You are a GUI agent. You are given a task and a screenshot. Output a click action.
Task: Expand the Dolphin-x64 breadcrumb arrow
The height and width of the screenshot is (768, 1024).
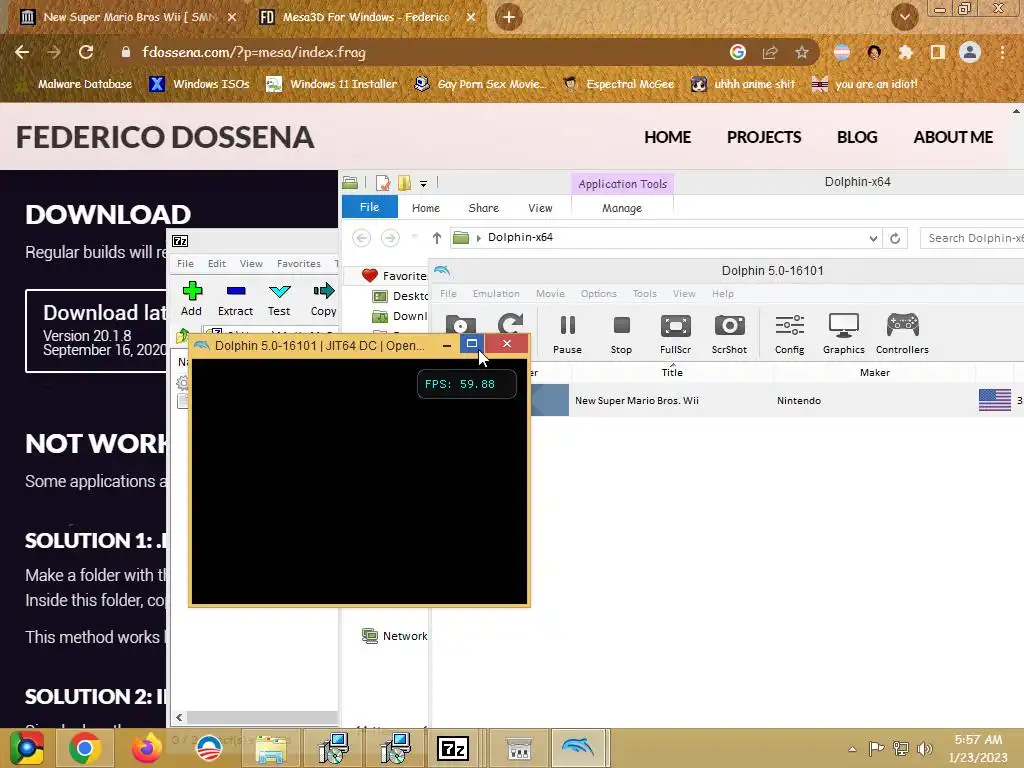click(479, 238)
